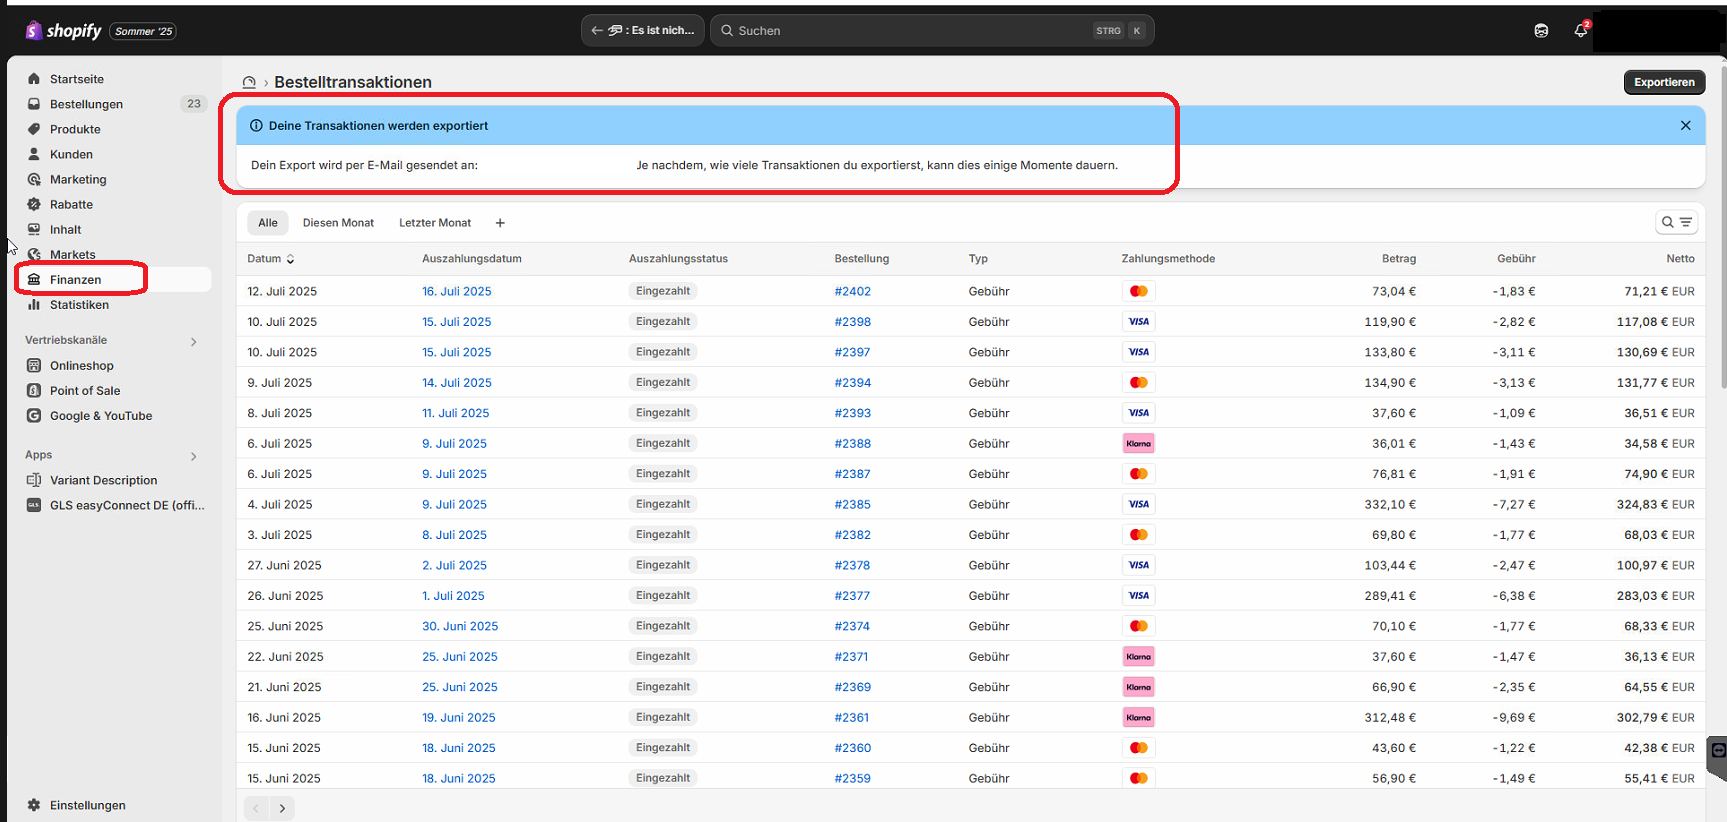Open the table search and filter icon
Screen dimensions: 1727x822
1676,223
